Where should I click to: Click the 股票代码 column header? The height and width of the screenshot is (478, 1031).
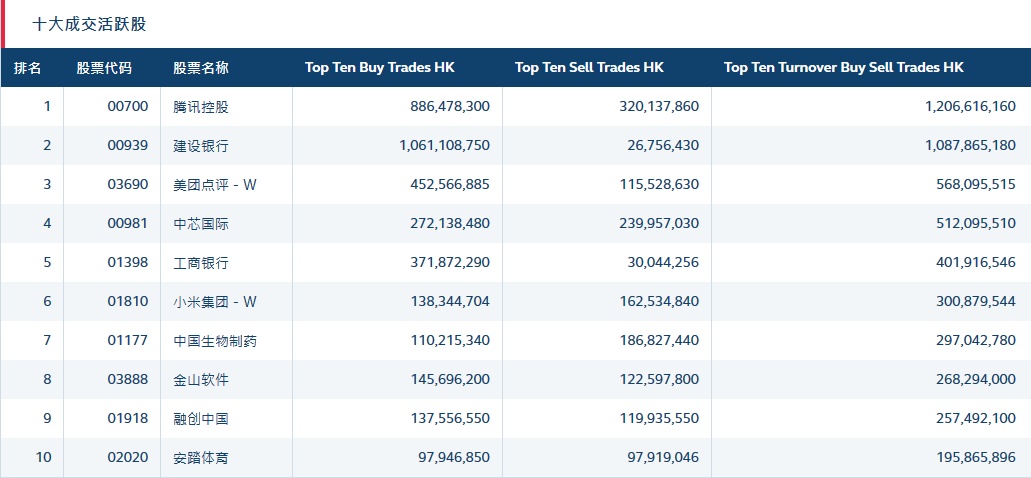[104, 68]
